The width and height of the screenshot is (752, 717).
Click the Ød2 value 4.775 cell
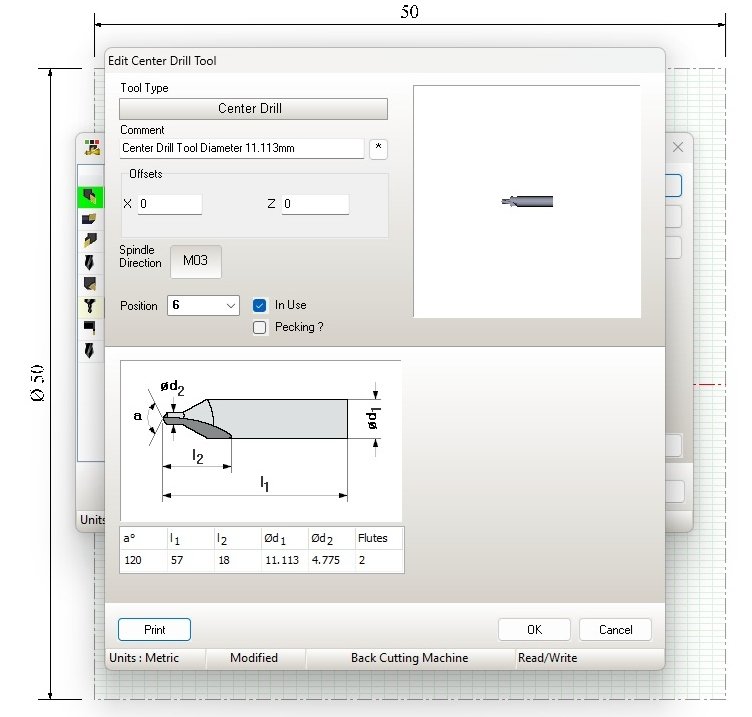(331, 561)
